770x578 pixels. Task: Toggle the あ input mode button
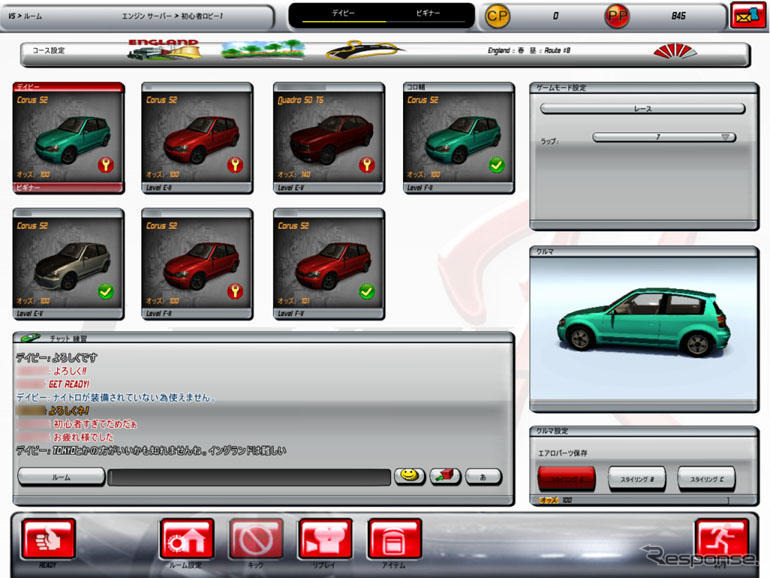tap(483, 476)
